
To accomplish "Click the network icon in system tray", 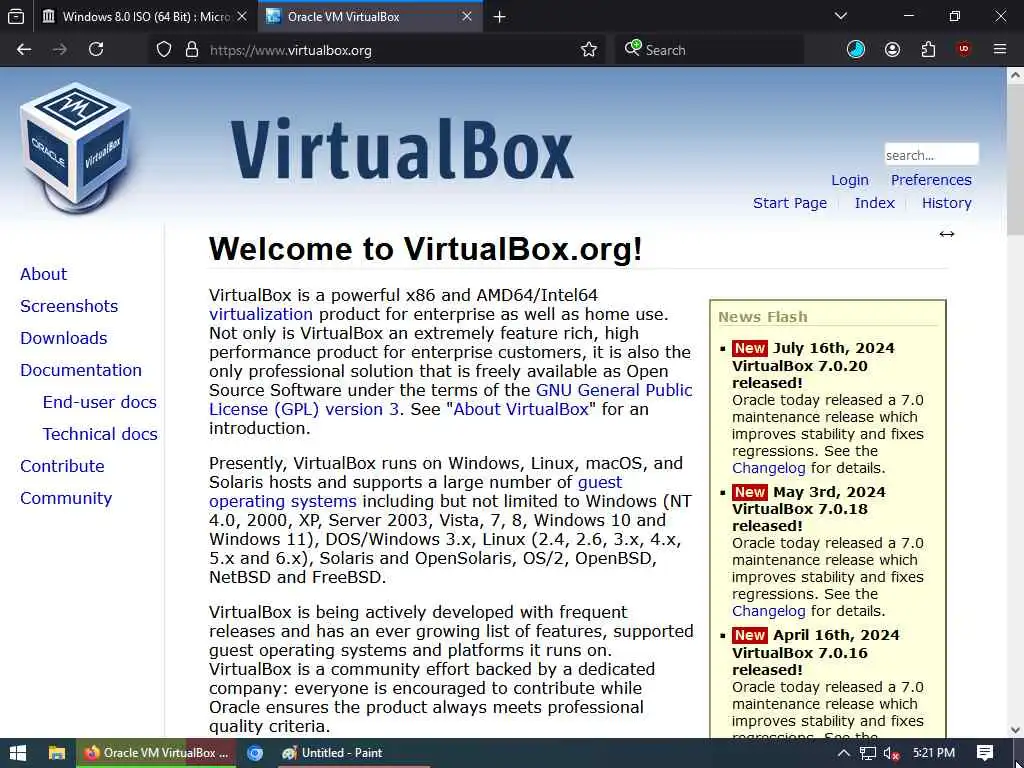I will 867,754.
